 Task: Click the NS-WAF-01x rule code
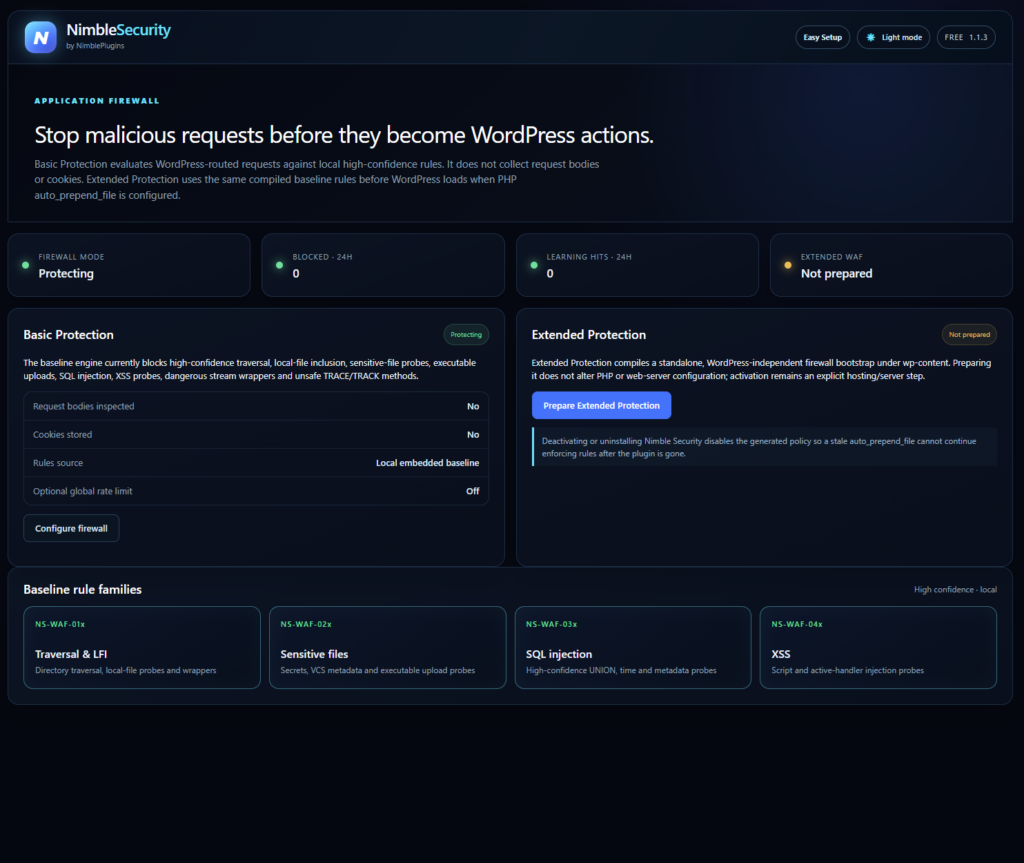60,624
